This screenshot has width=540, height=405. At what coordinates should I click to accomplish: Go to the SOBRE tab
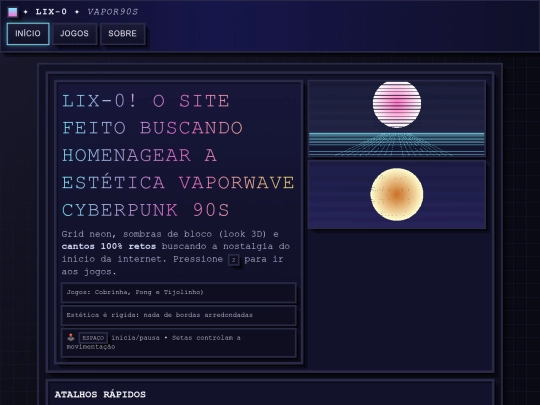(x=122, y=34)
